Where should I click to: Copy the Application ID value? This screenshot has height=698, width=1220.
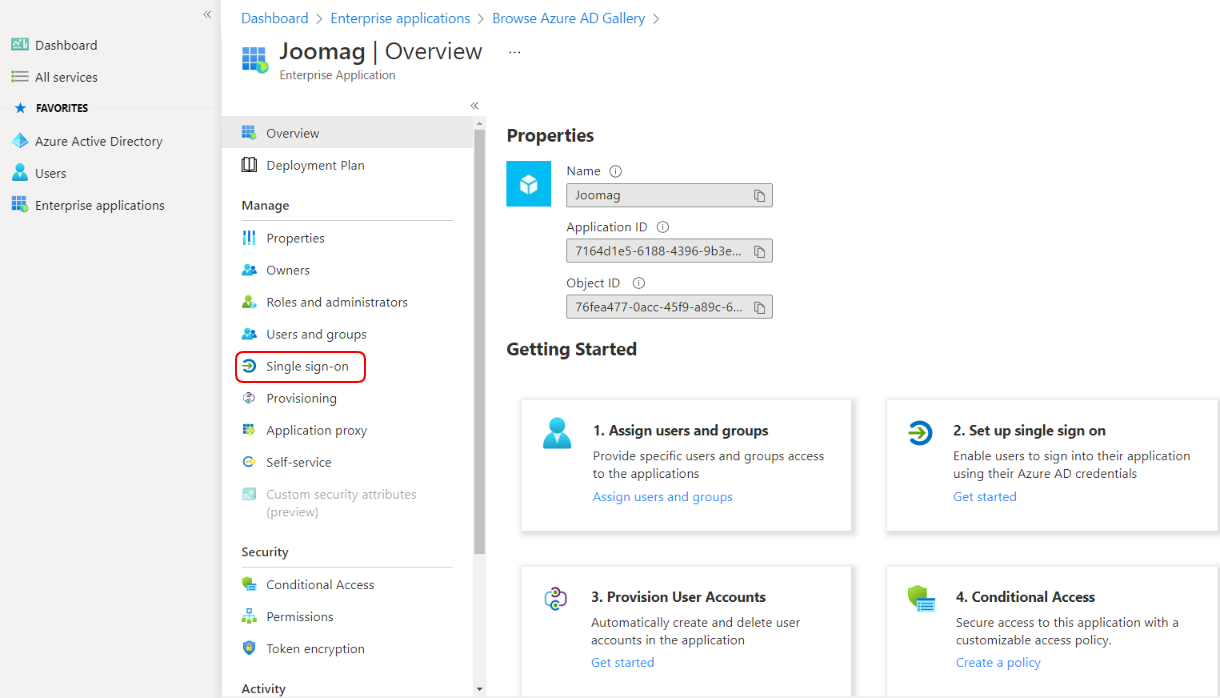759,251
